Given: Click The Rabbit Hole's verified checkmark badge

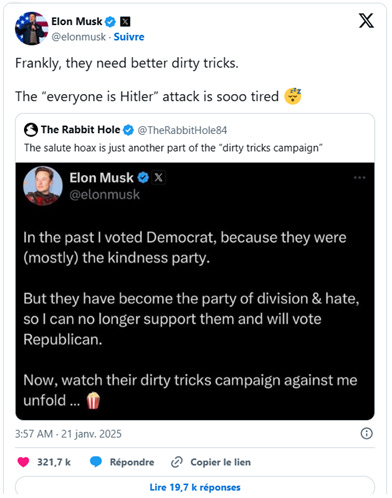Looking at the screenshot, I should [x=128, y=130].
